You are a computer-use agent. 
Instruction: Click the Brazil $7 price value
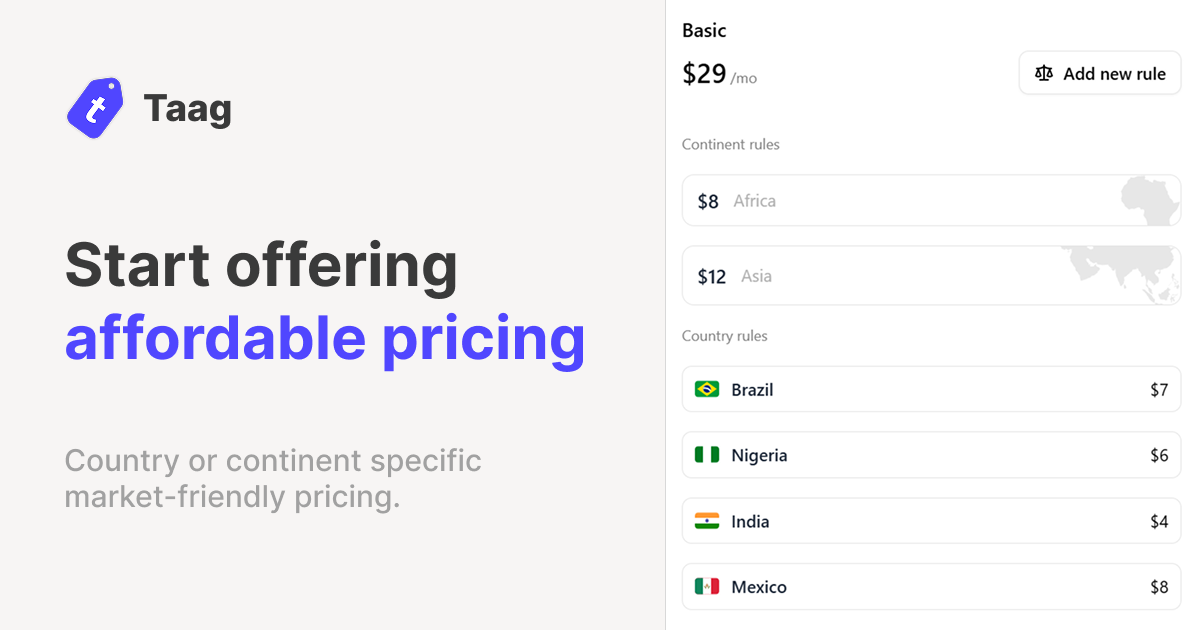tap(1158, 390)
